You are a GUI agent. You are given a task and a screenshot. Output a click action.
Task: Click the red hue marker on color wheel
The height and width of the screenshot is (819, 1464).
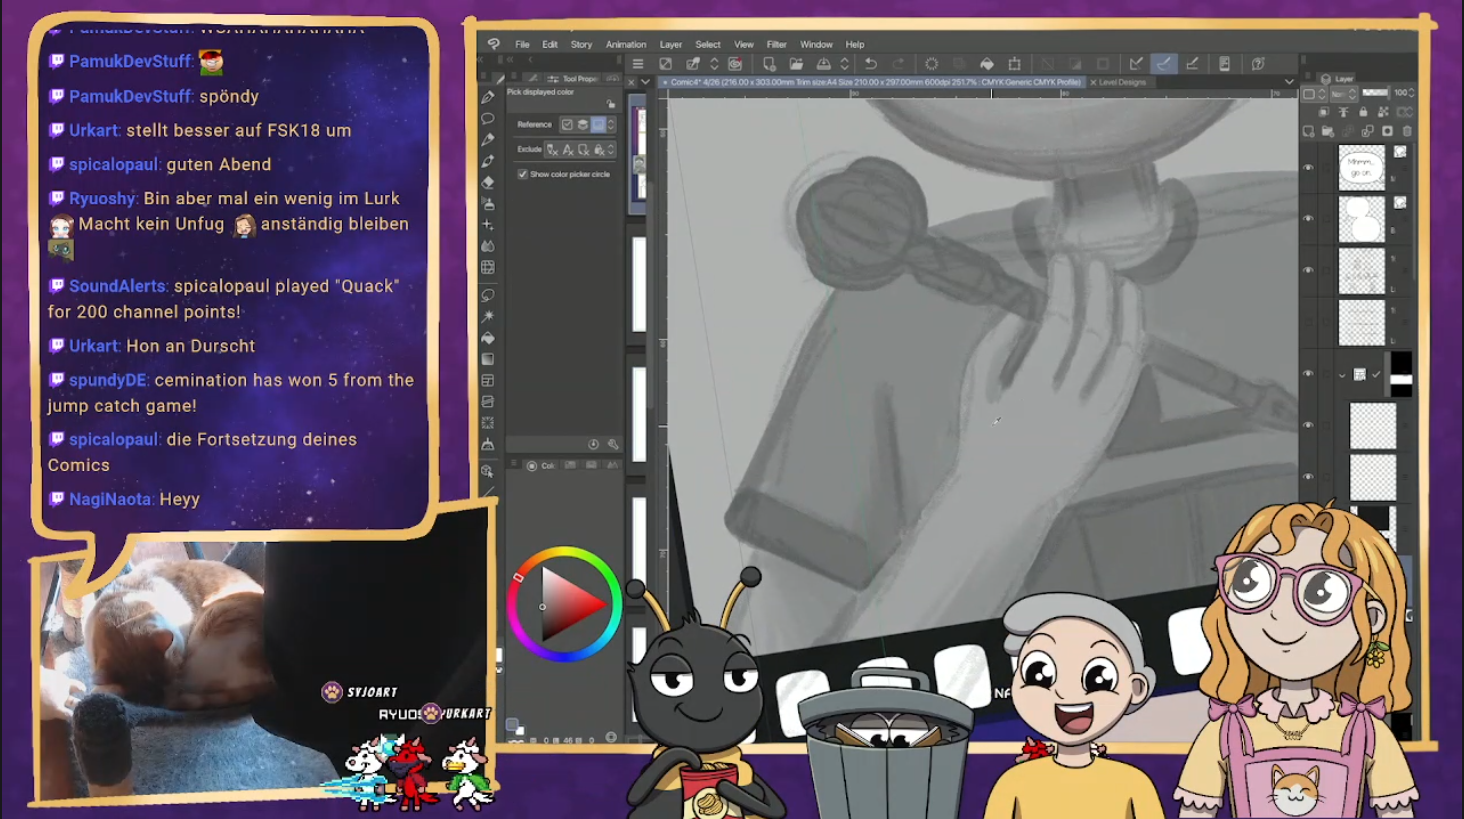click(x=518, y=577)
